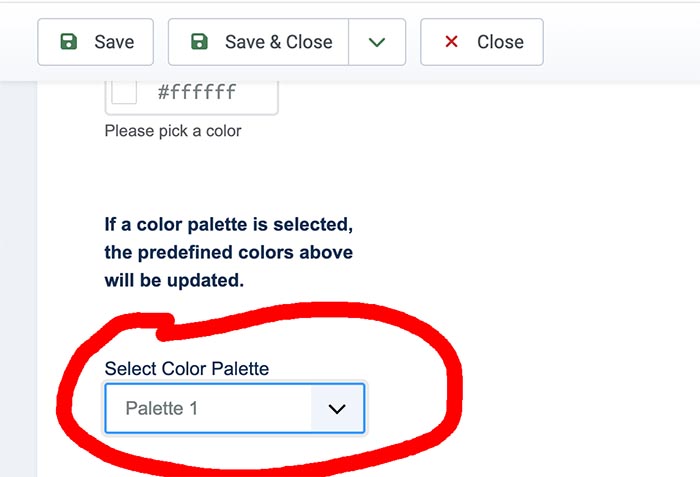Image resolution: width=700 pixels, height=477 pixels.
Task: Click the Save & Close button text
Action: [279, 42]
